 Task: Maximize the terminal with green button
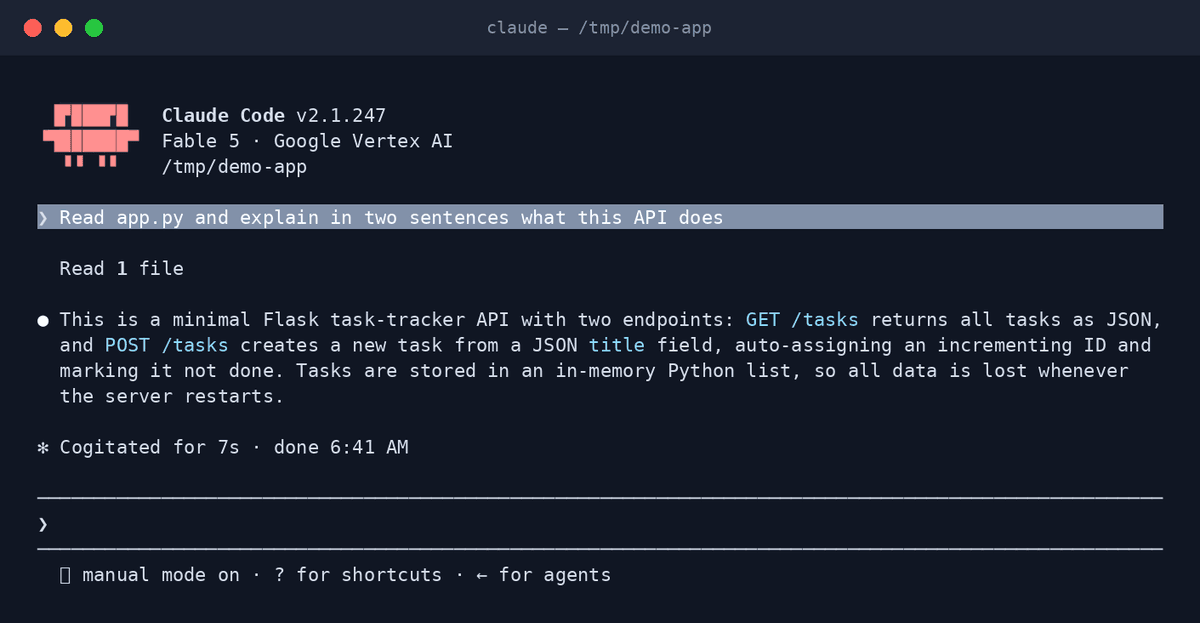pos(94,28)
